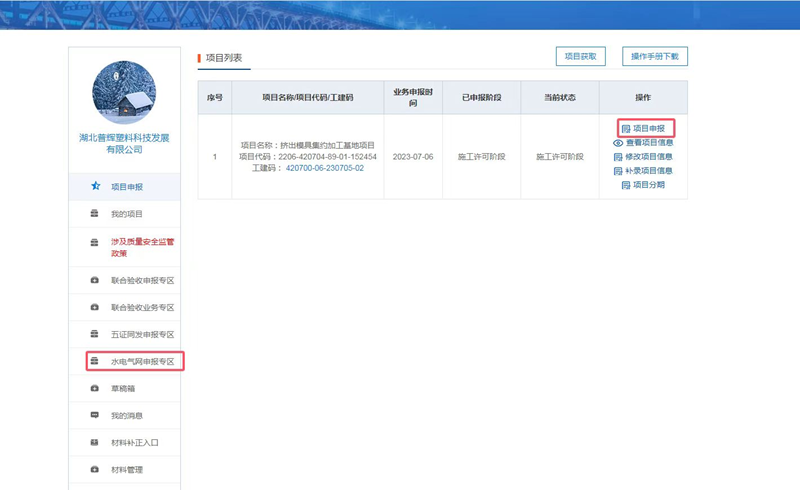This screenshot has height=490, width=800.
Task: Click the icon beside 材料补正入口
Action: [95, 442]
